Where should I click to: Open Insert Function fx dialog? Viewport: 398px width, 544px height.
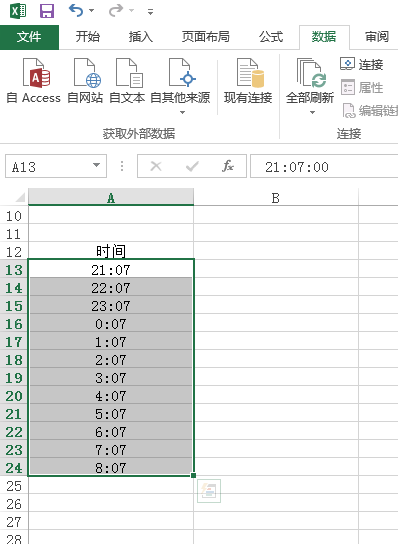tap(228, 167)
